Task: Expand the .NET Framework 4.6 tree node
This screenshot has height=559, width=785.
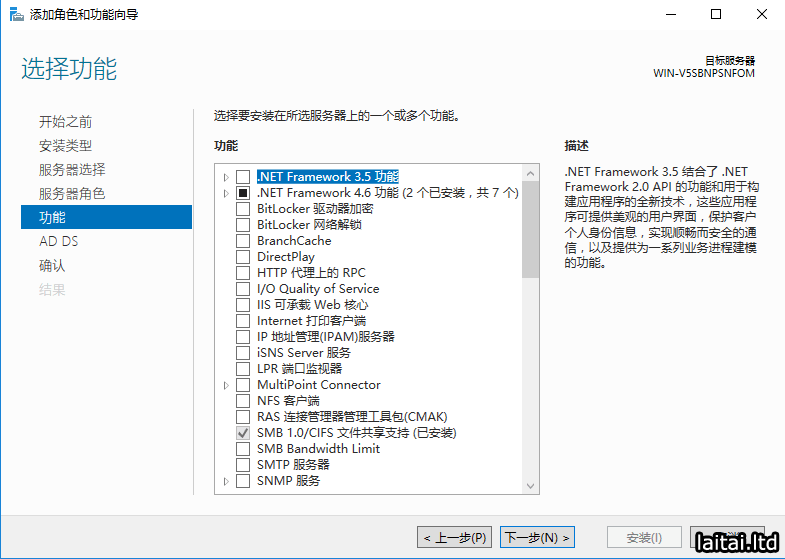Action: click(x=227, y=193)
